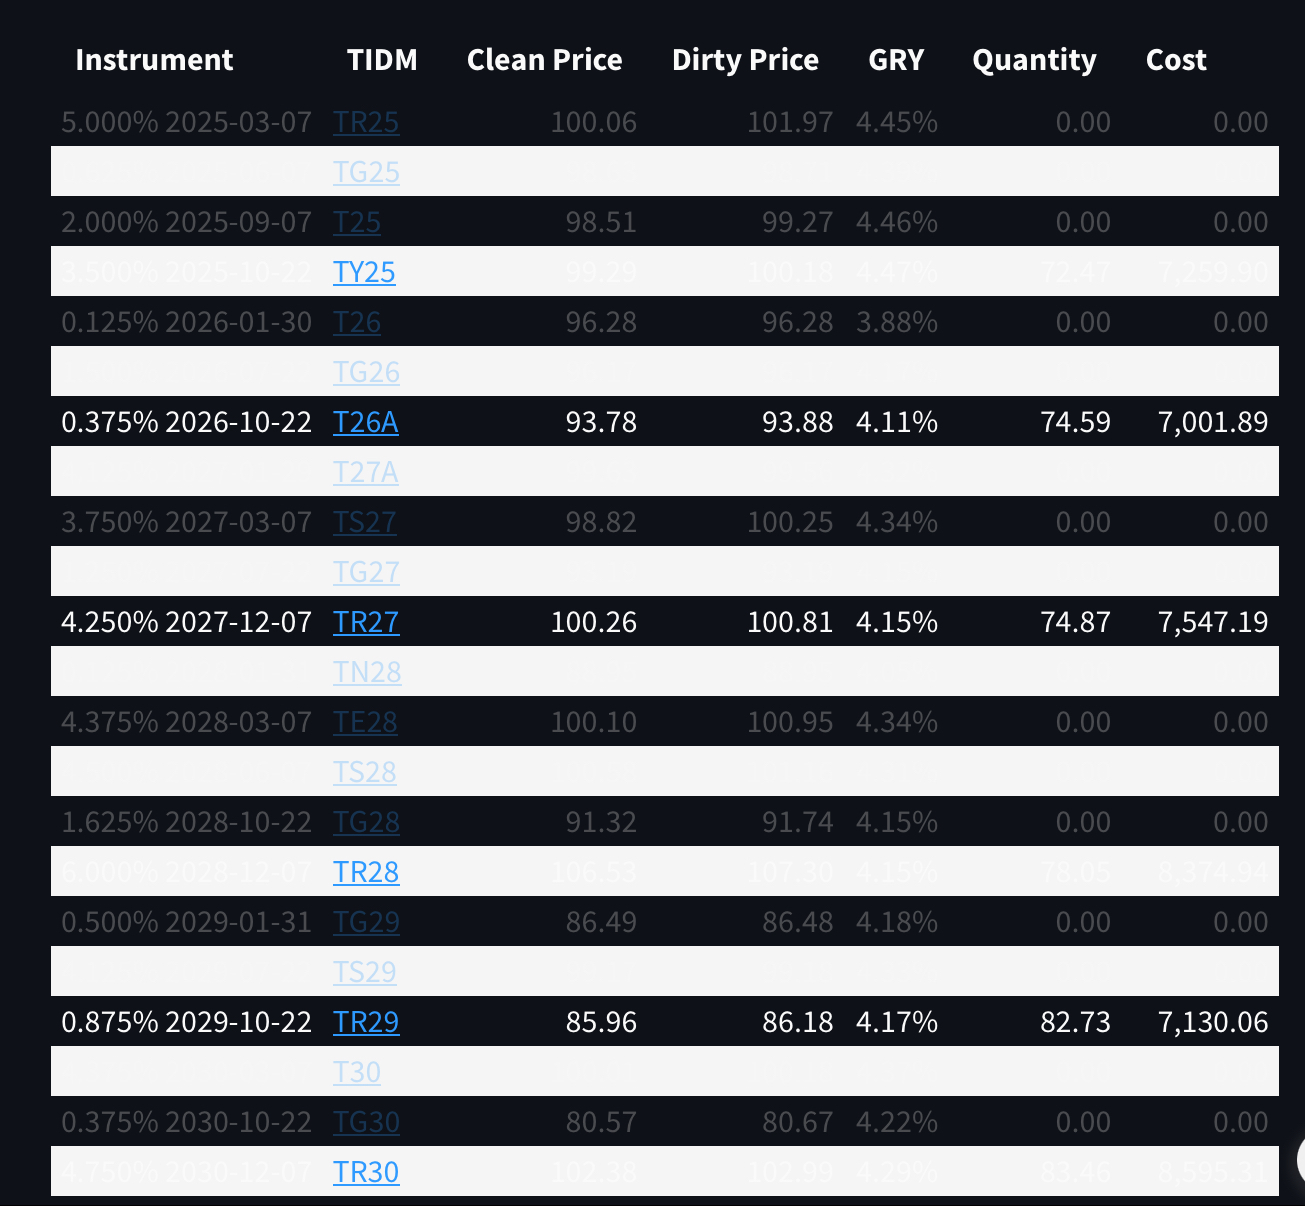The image size is (1305, 1206).
Task: Click clean price 93.78
Action: pyautogui.click(x=601, y=422)
